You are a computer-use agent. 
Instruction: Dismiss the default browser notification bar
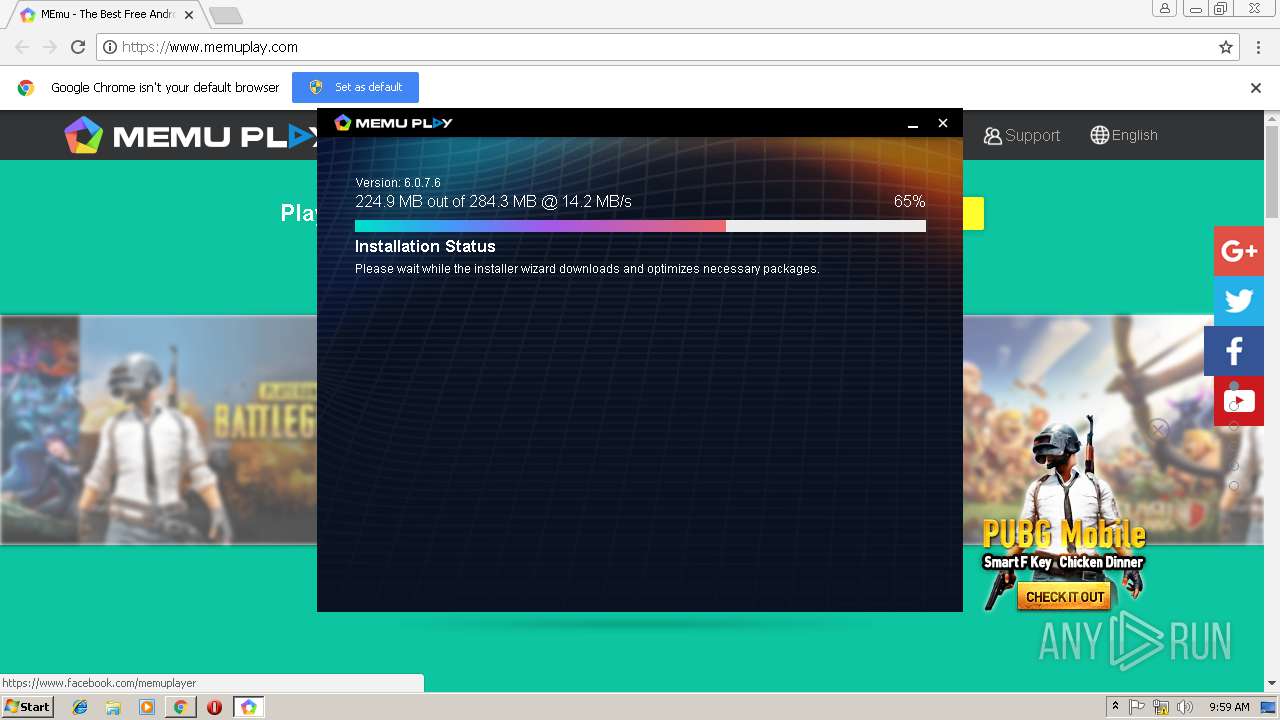coord(1255,88)
